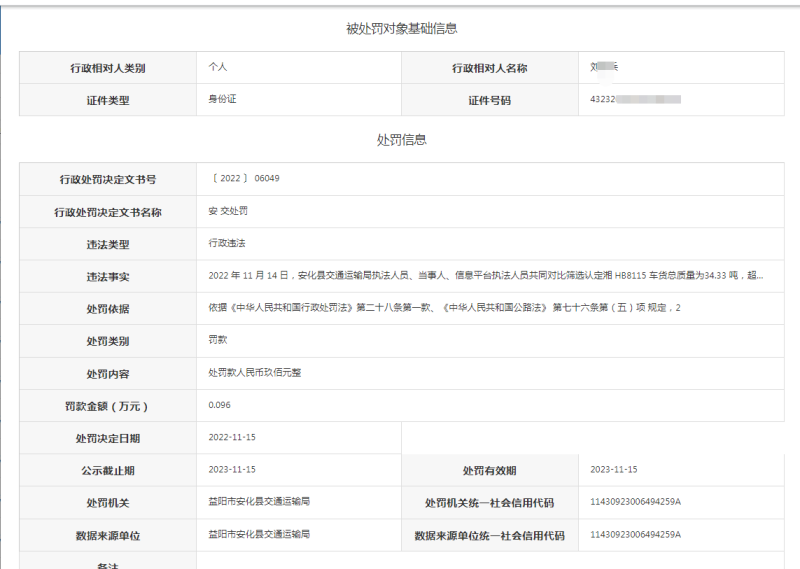Image resolution: width=800 pixels, height=569 pixels.
Task: Click the 处罚信息 section heading
Action: coord(401,140)
